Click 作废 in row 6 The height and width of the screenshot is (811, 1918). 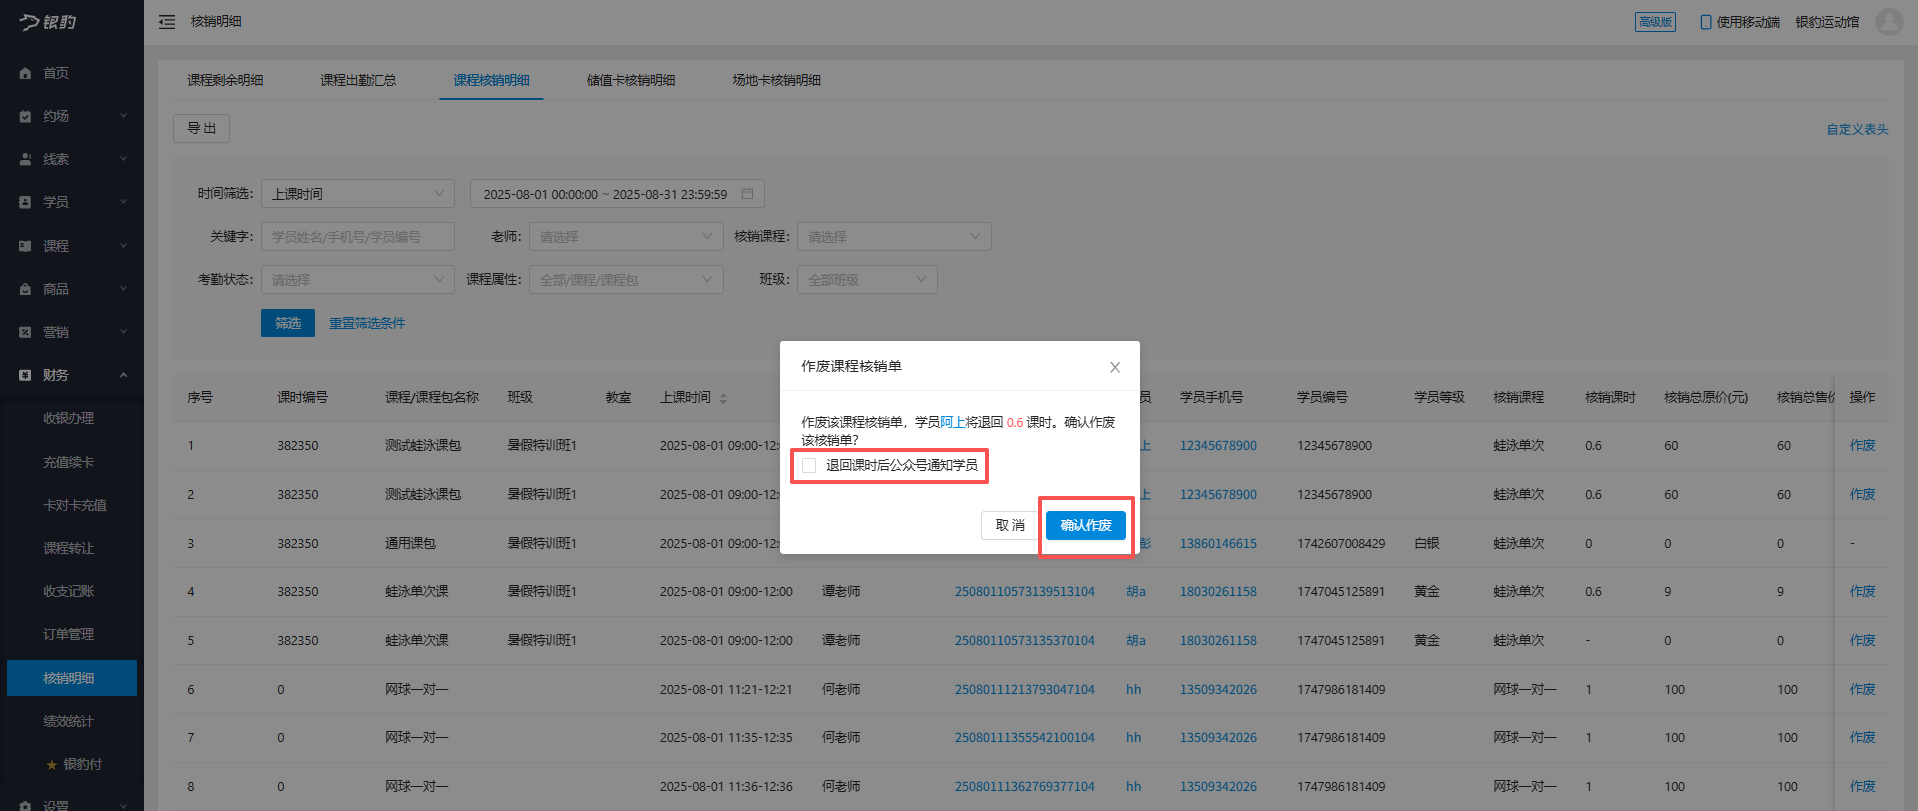click(x=1862, y=689)
